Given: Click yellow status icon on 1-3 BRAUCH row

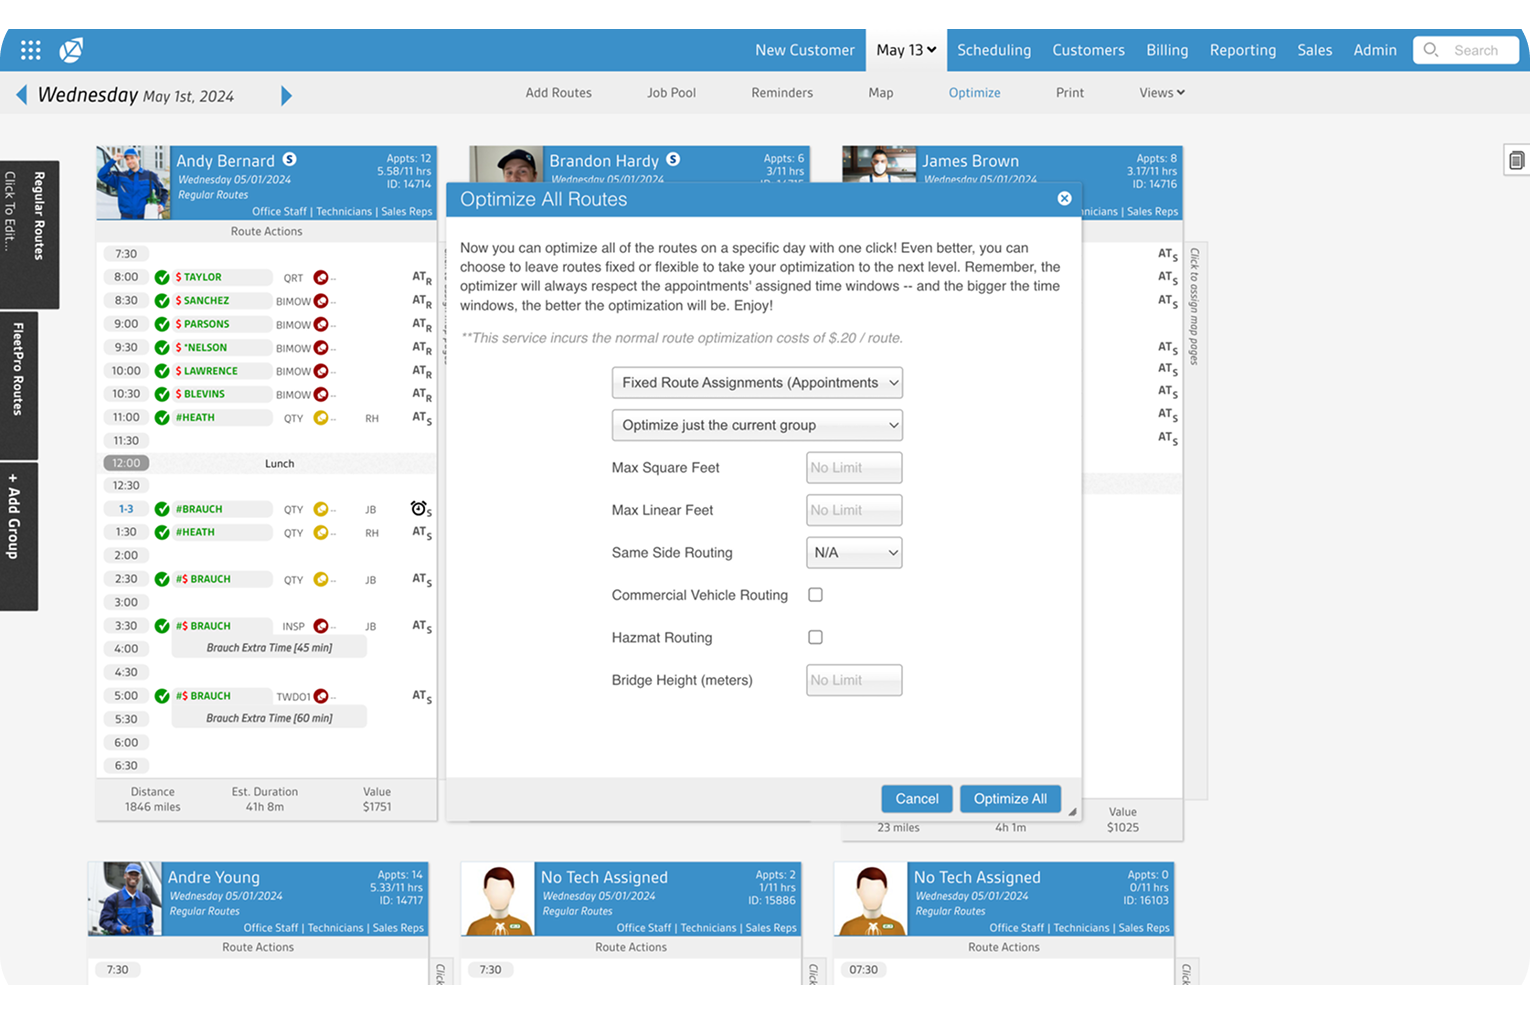Looking at the screenshot, I should tap(321, 509).
